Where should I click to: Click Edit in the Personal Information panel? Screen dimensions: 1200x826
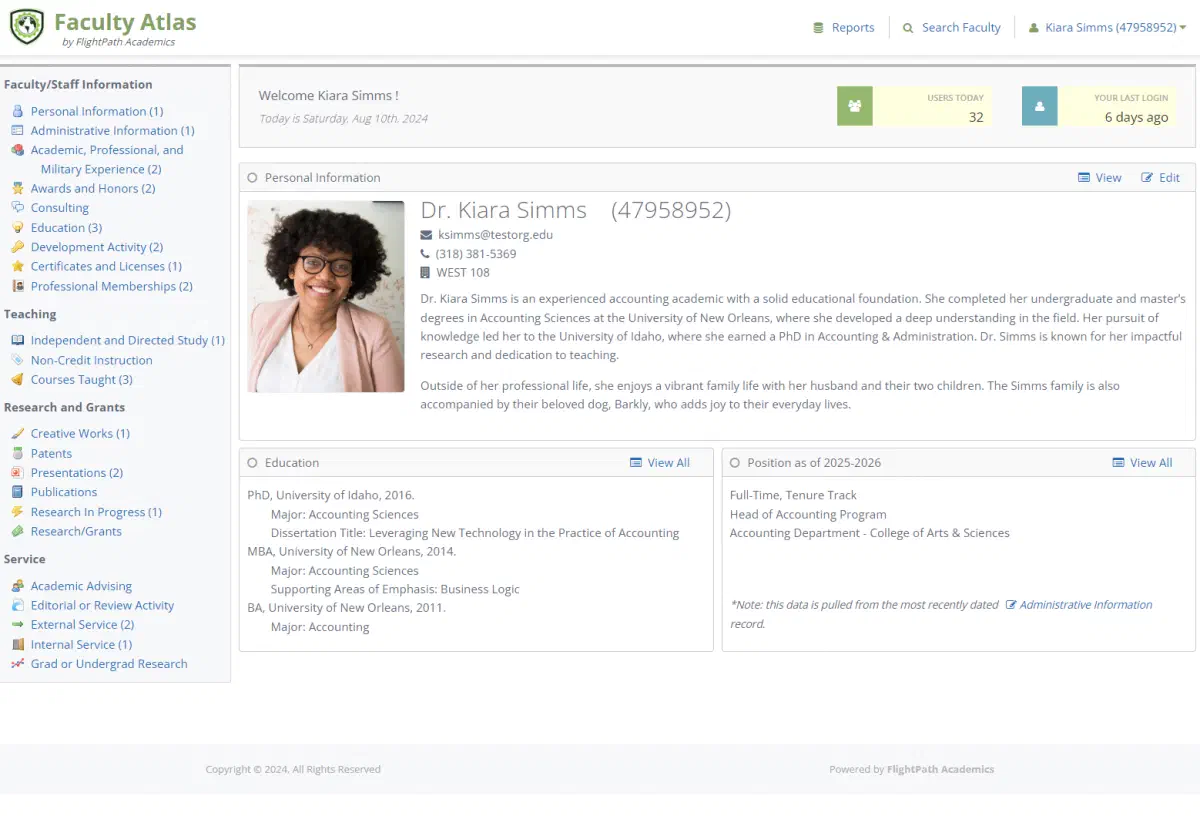pos(1161,177)
